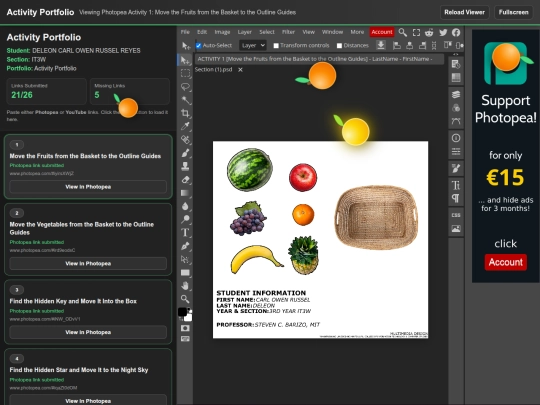Select the Type tool
This screenshot has height=405, width=540.
coord(185,232)
